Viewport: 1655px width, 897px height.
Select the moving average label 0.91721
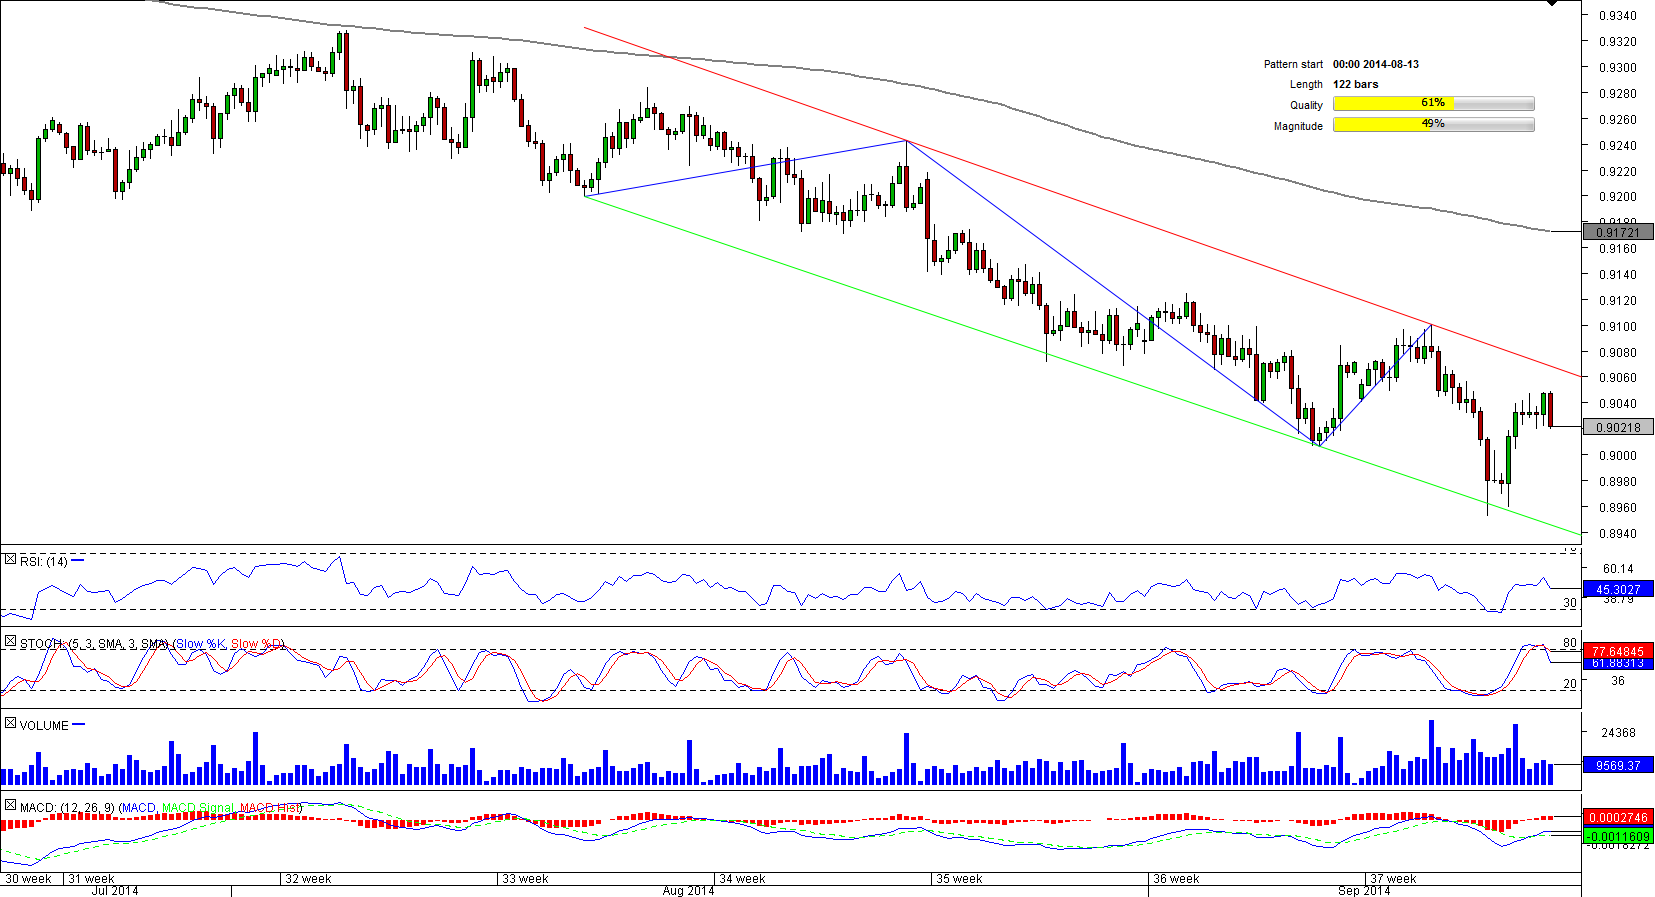[x=1617, y=232]
